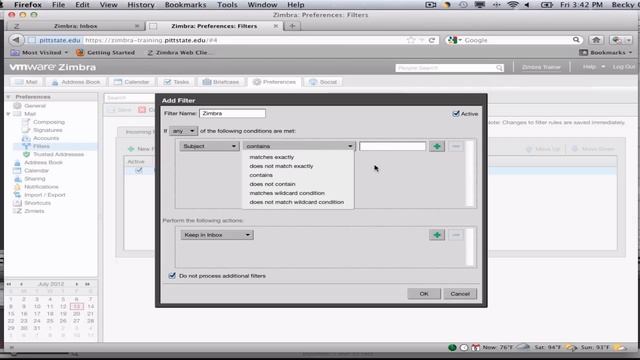Image resolution: width=640 pixels, height=360 pixels.
Task: Toggle the Active checkbox in filter list row
Action: point(139,170)
